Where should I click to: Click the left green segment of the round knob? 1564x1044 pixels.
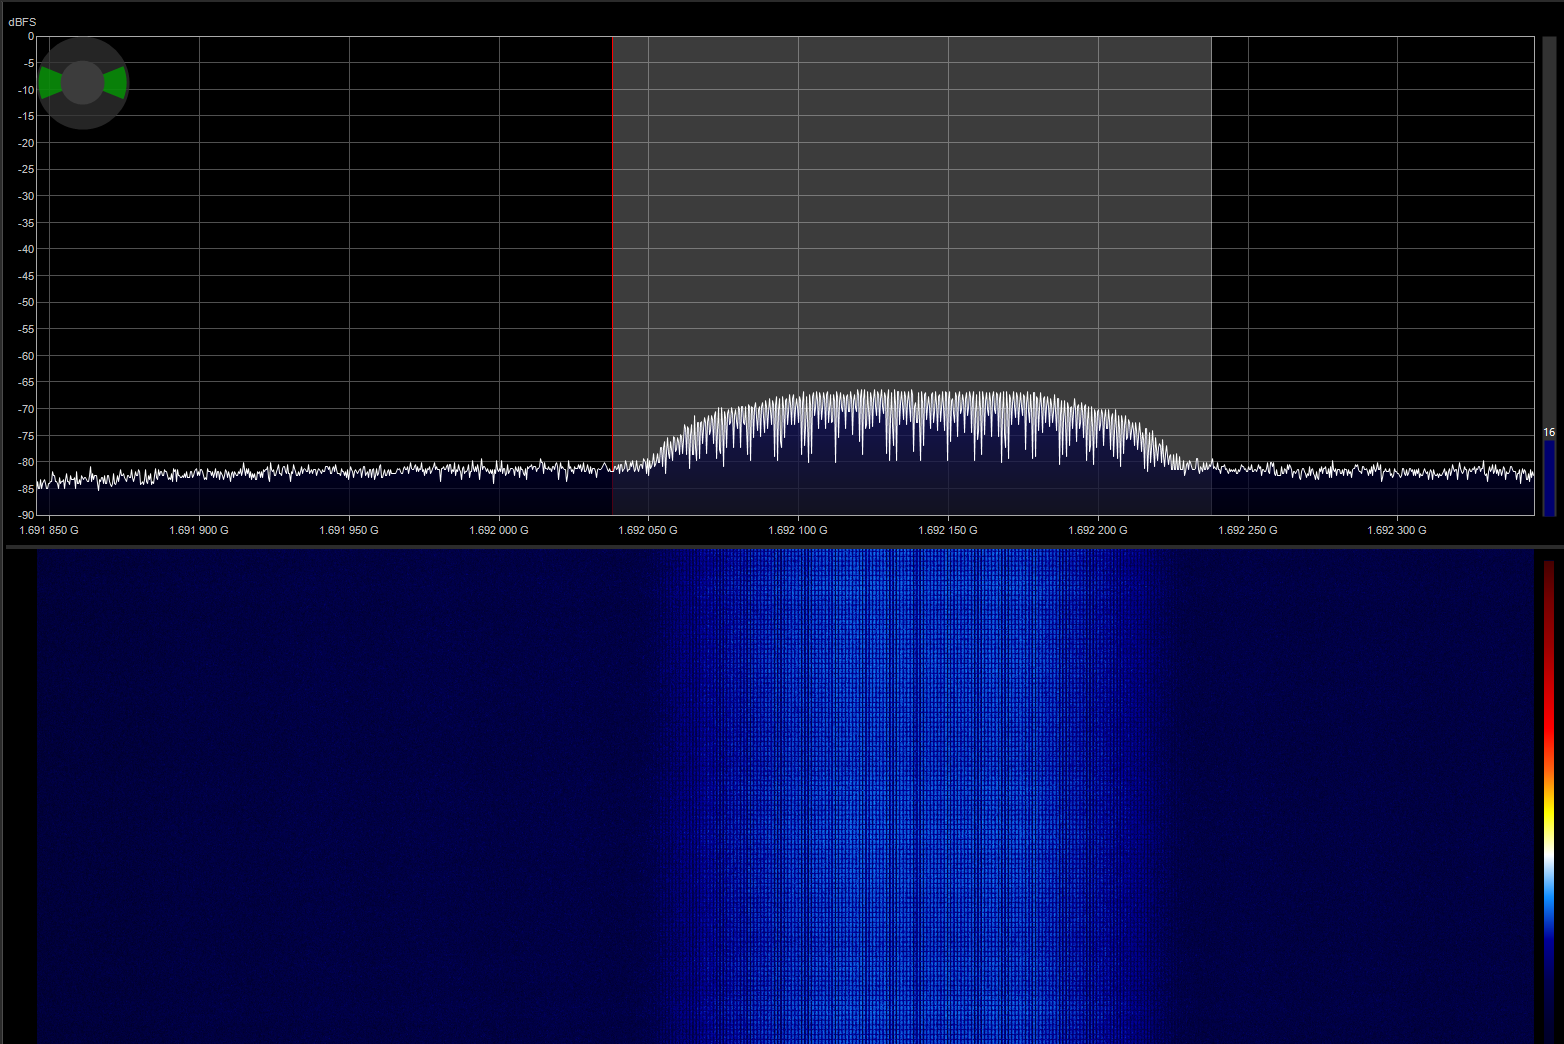[48, 83]
